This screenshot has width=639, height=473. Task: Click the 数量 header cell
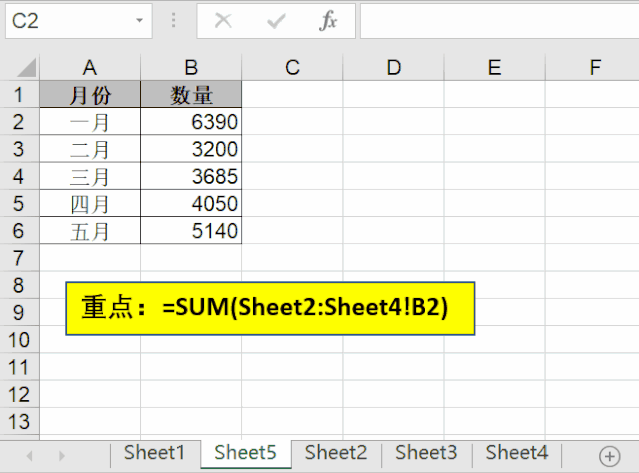pyautogui.click(x=191, y=94)
